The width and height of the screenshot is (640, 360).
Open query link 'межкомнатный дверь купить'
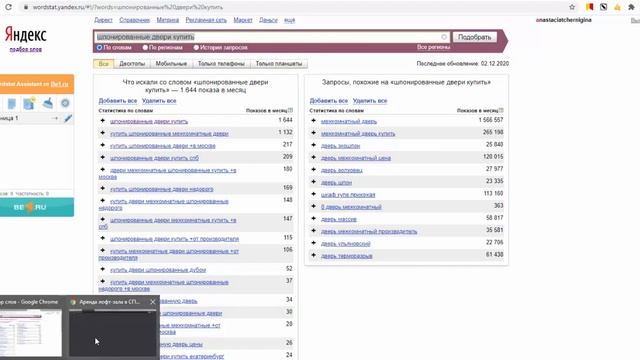pos(358,133)
